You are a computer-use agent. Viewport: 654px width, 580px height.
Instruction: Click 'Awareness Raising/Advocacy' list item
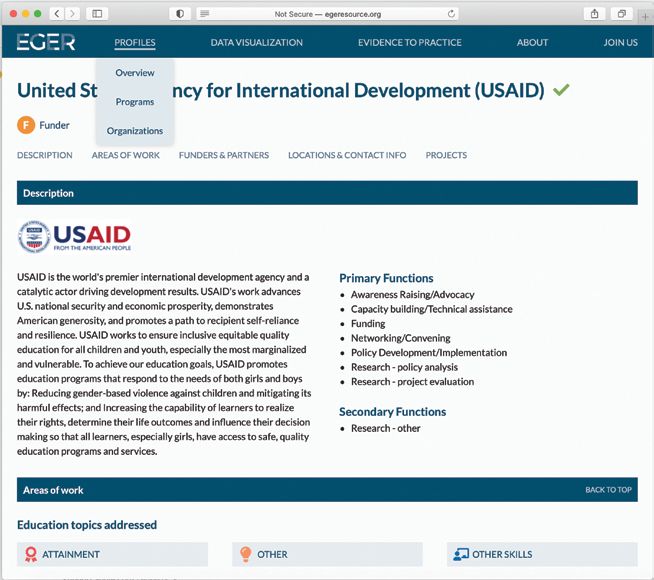(413, 294)
